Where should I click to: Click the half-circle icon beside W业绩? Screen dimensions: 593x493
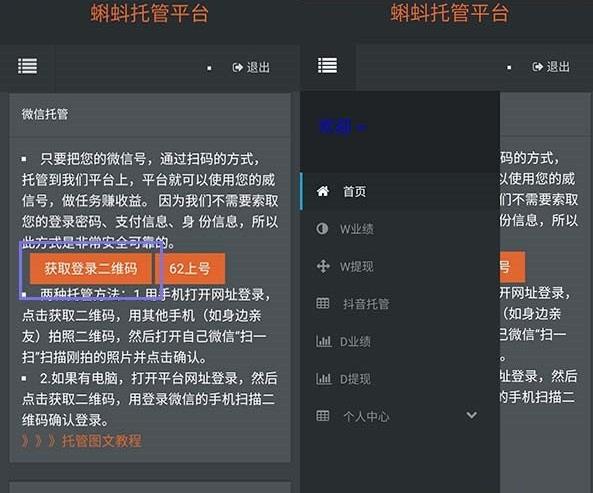click(x=322, y=228)
